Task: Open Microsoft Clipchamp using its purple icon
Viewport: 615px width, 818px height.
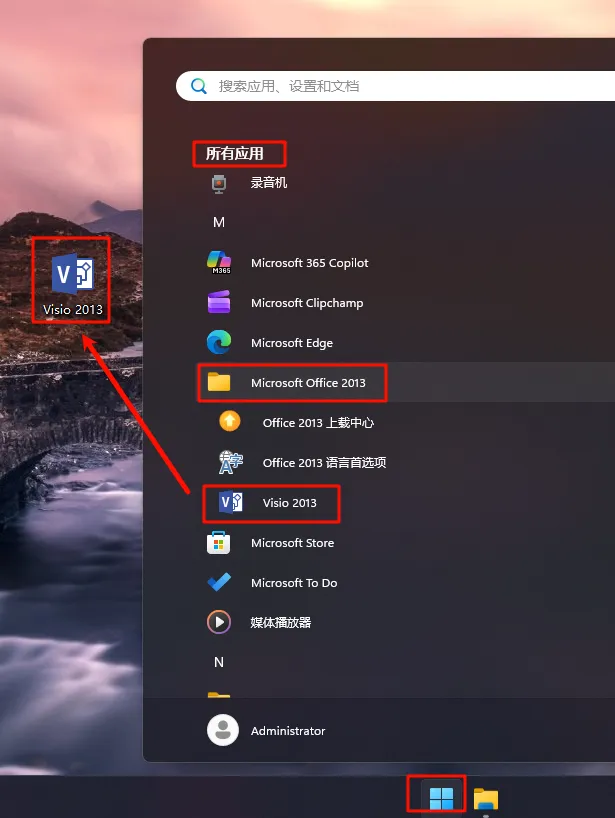Action: [x=219, y=303]
